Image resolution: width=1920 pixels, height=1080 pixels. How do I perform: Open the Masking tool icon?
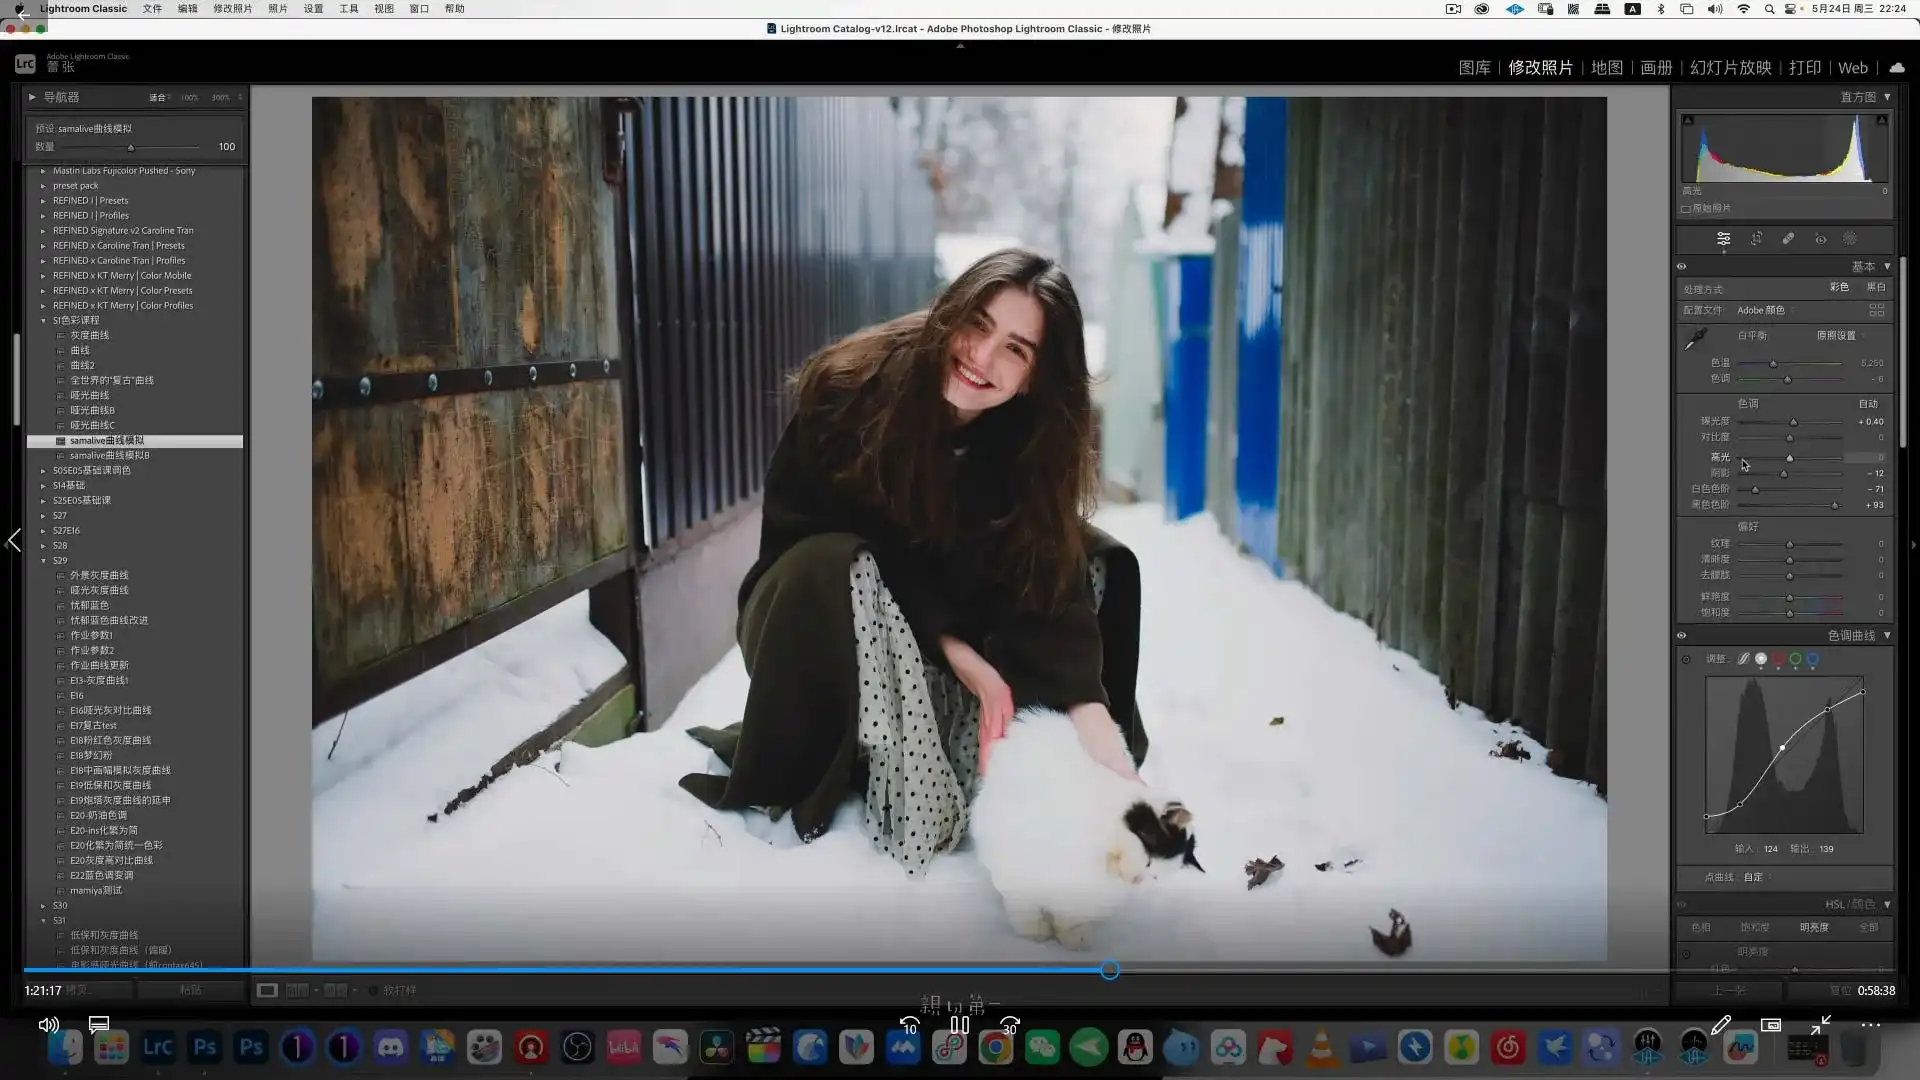(1850, 239)
